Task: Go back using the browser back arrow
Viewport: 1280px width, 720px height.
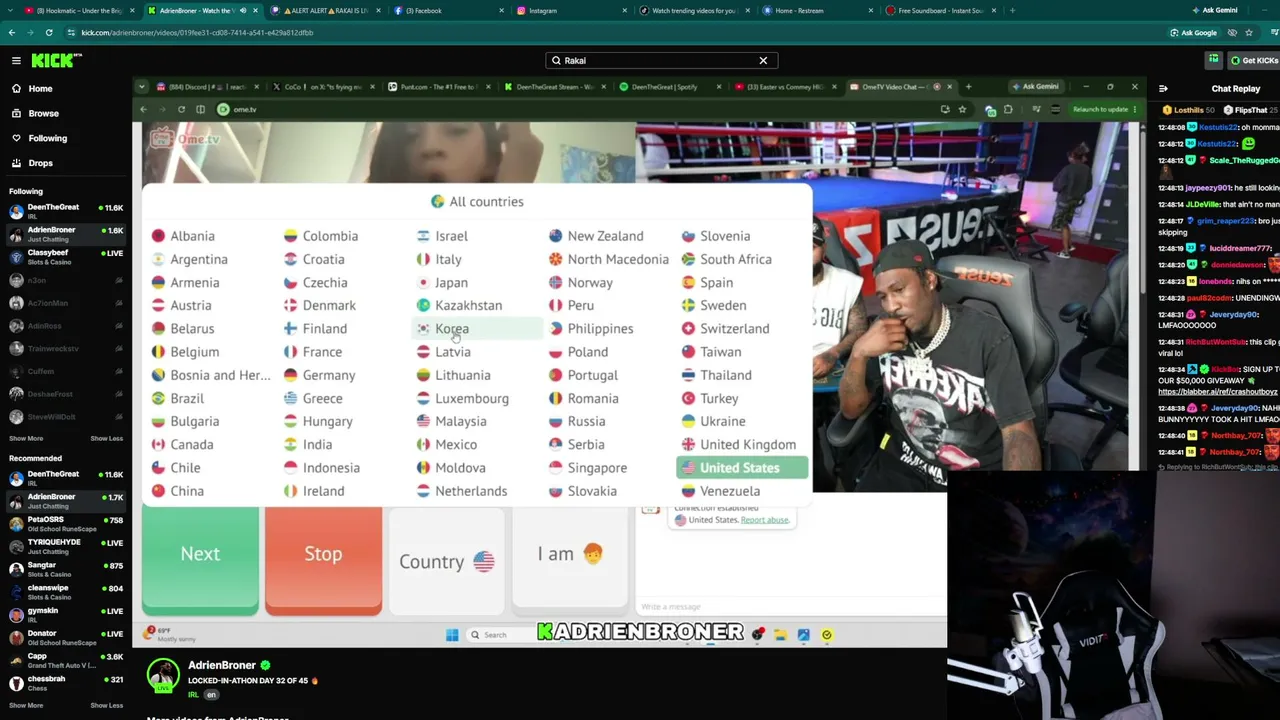Action: pos(12,33)
